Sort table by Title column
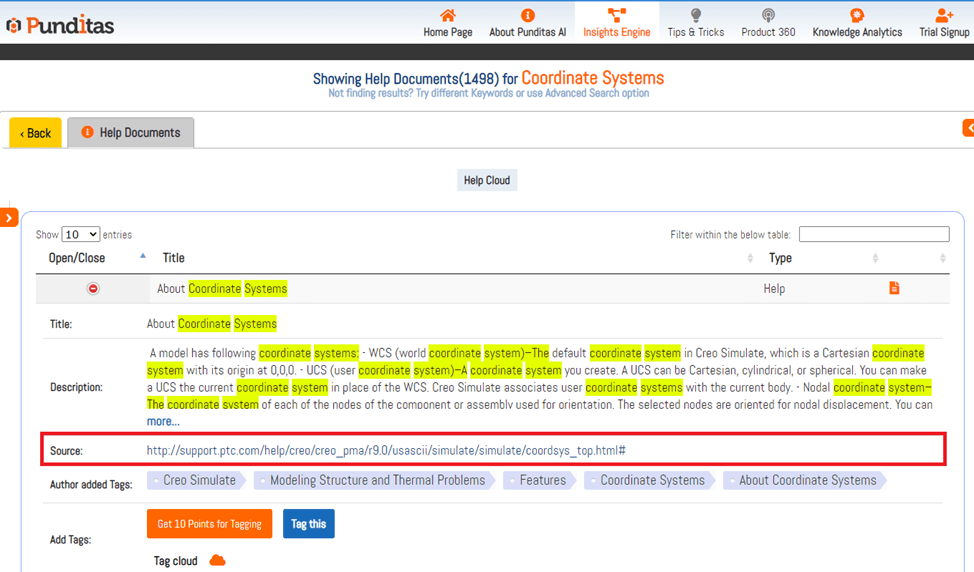The image size is (974, 572). click(174, 258)
